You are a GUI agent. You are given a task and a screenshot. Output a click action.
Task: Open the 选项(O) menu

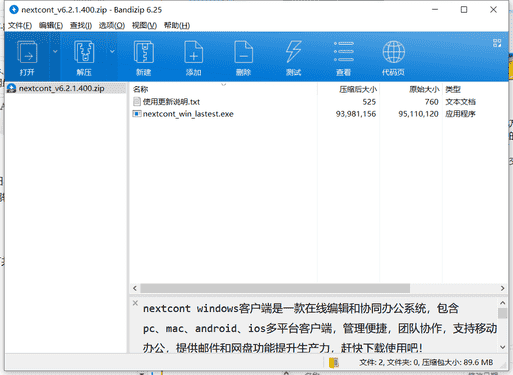112,25
